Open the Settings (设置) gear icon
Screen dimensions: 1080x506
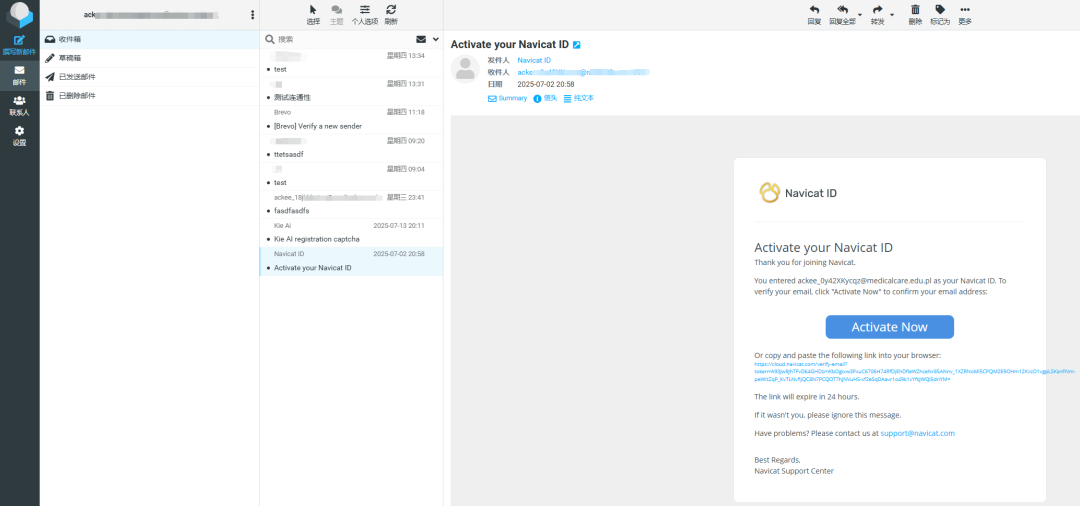tap(19, 131)
